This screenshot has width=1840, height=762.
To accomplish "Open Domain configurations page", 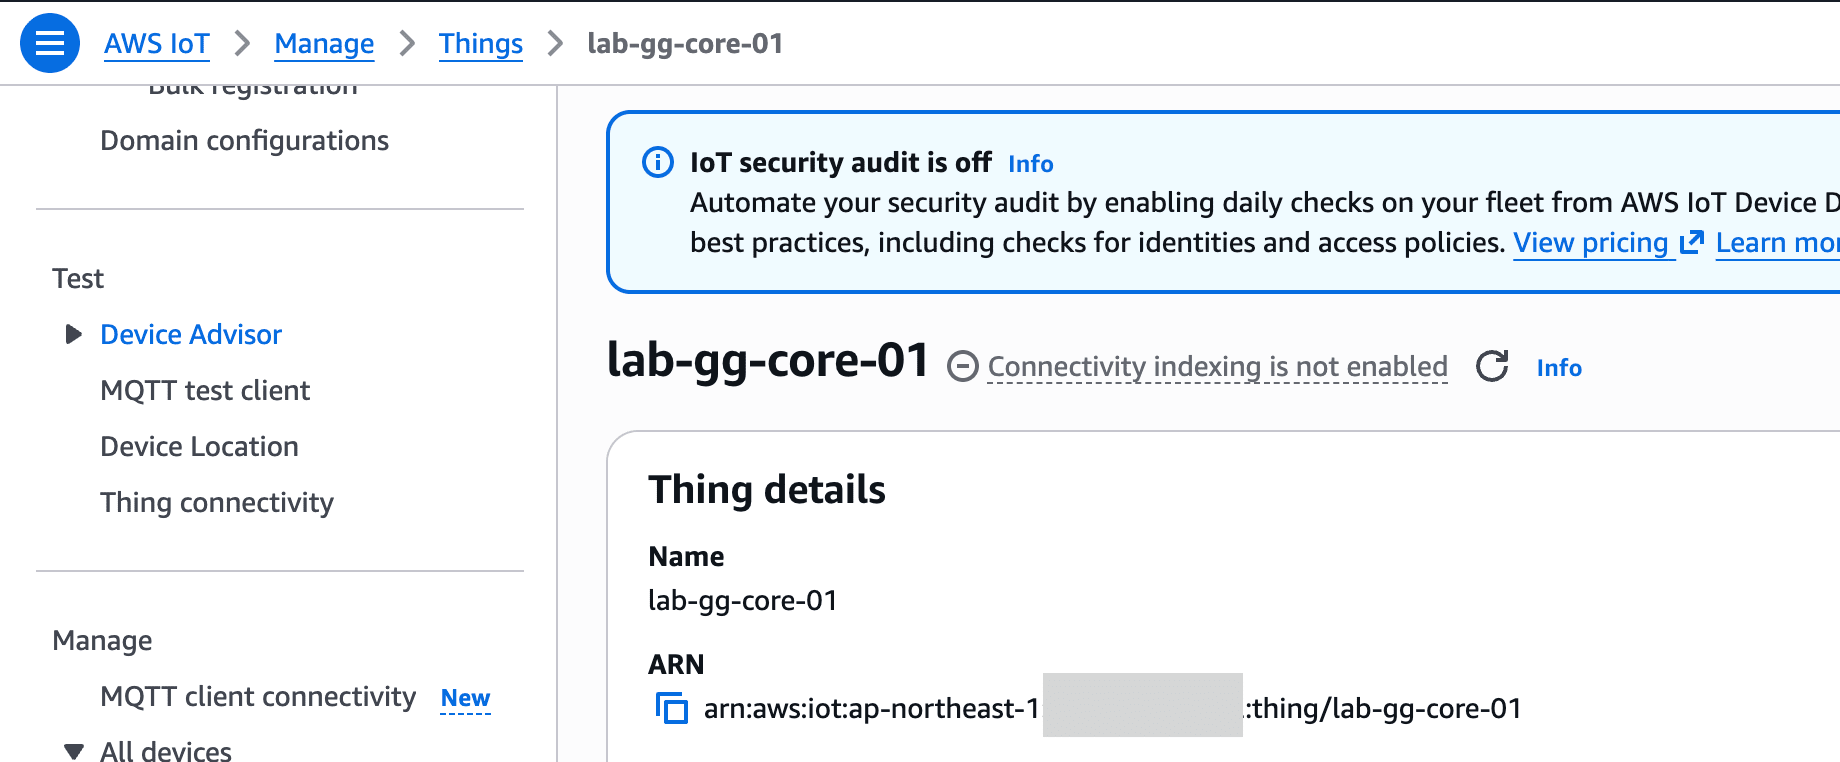I will point(245,140).
